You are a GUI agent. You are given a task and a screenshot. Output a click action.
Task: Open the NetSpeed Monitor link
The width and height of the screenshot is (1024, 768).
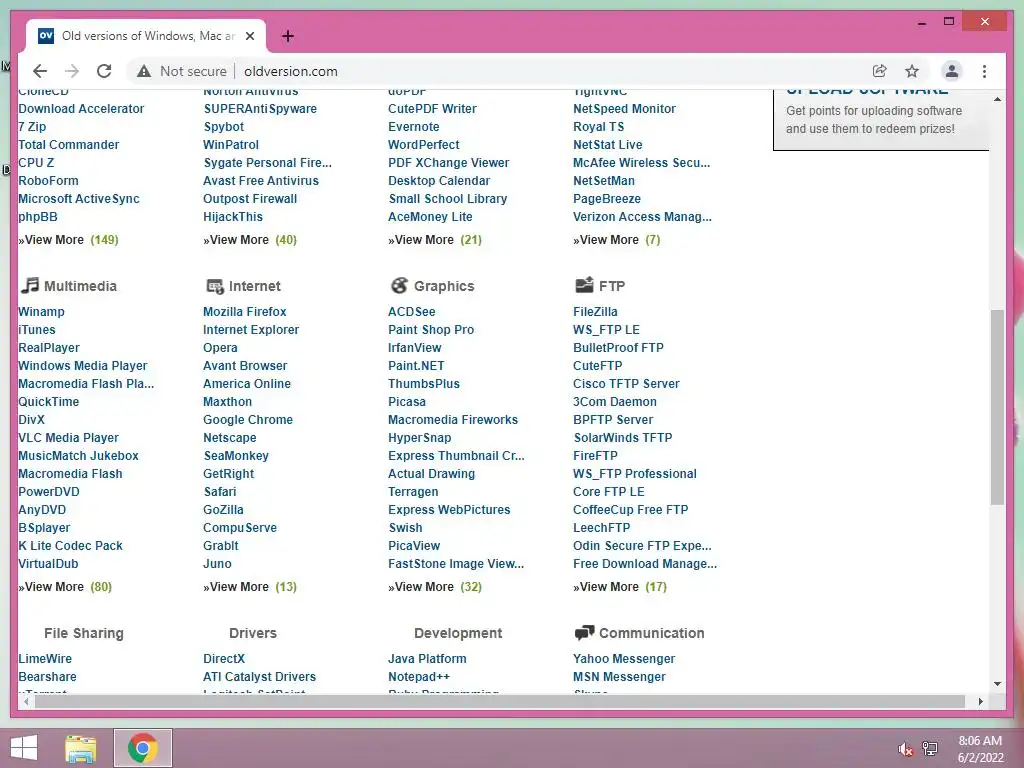point(624,108)
